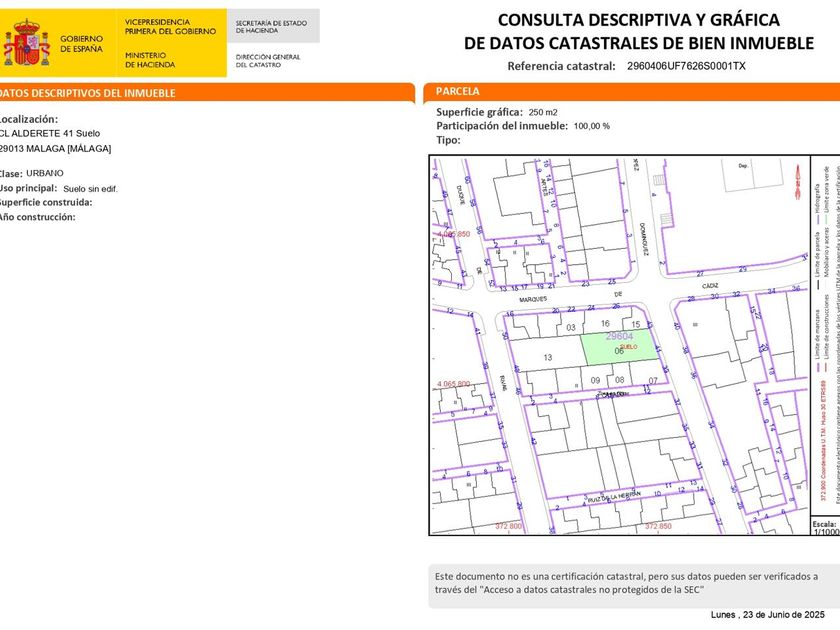Click the 'Referencia catastral:' label
This screenshot has height=630, width=840.
561,66
